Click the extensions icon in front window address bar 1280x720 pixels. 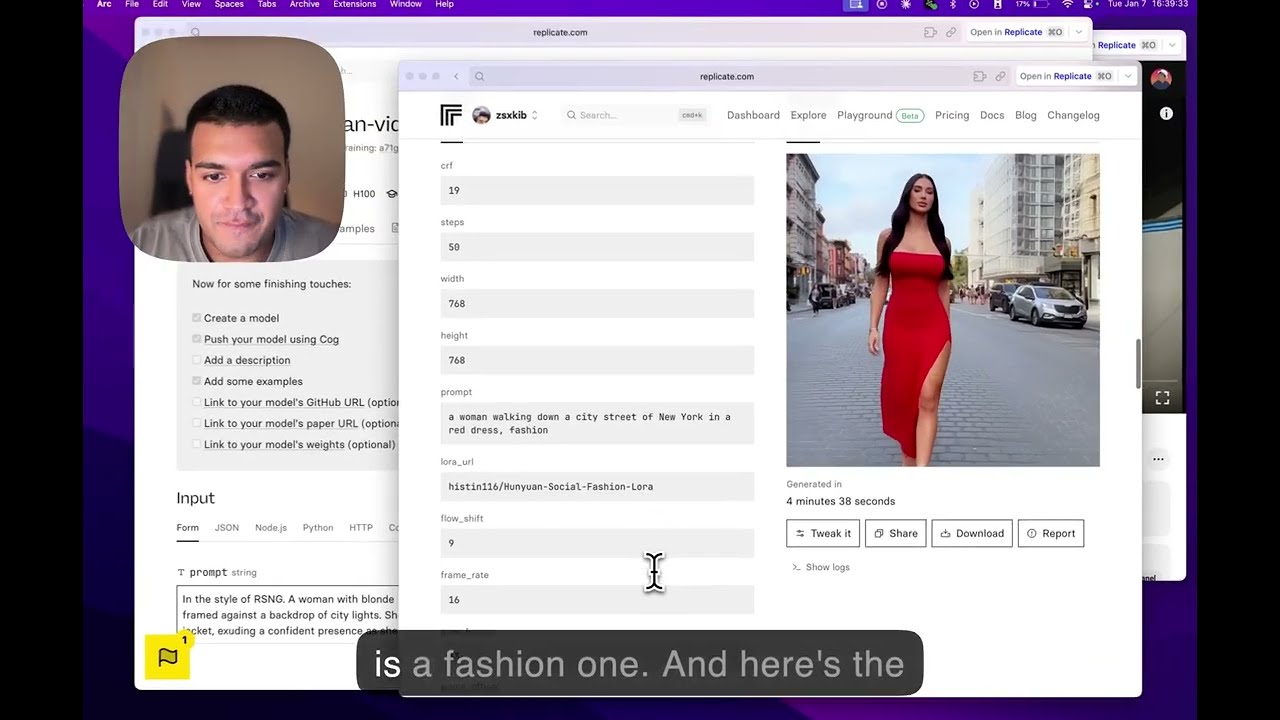tap(979, 76)
